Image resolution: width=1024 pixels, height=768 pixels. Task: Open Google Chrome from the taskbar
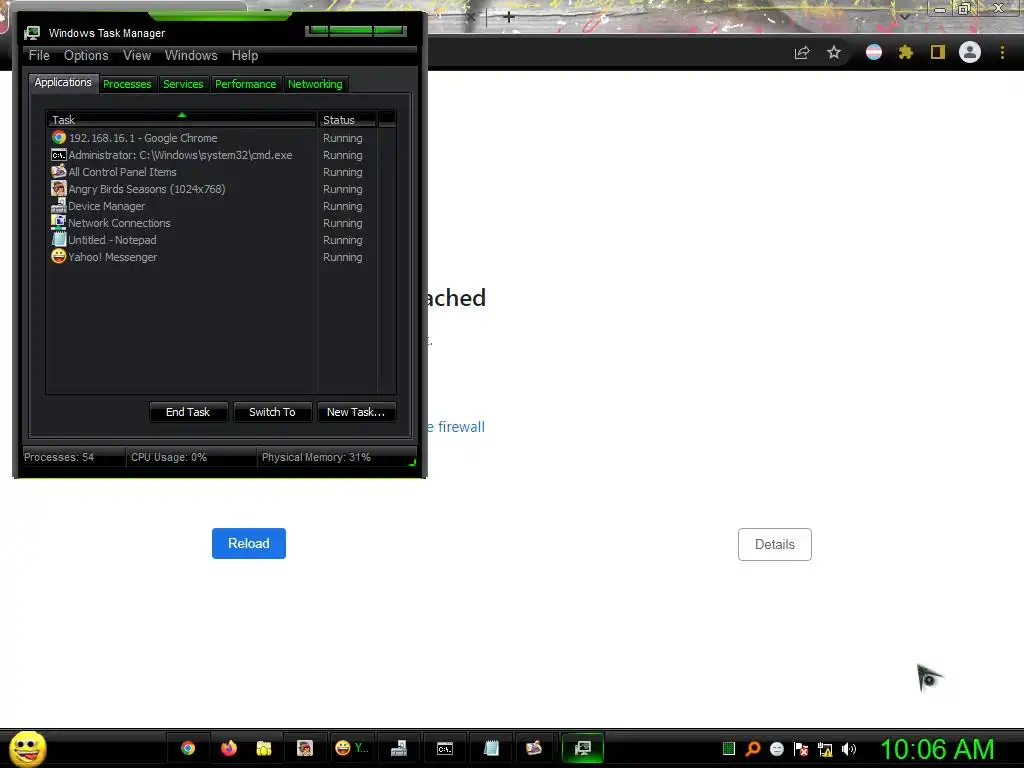pyautogui.click(x=188, y=748)
